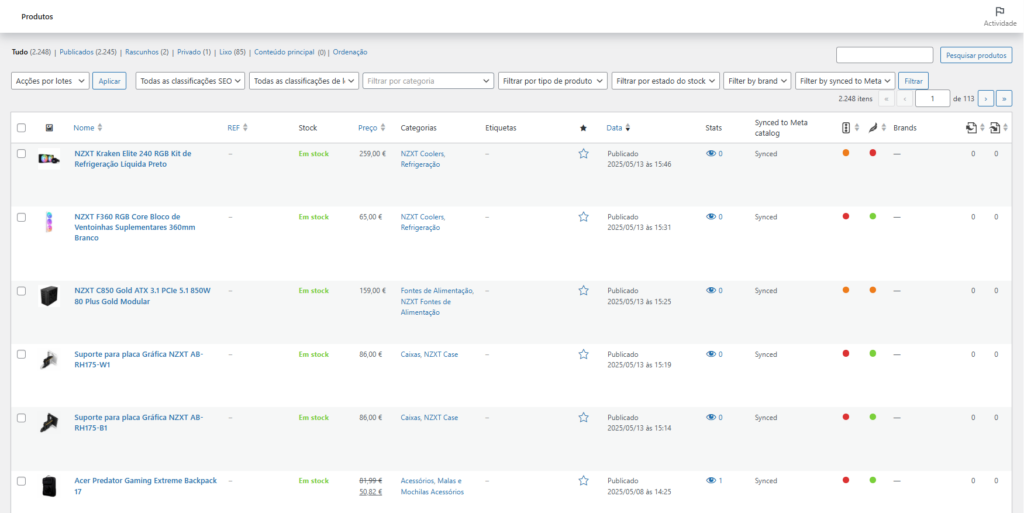Check the Acer Predator Backpack row checkbox
Viewport: 1024px width, 513px height.
tap(22, 480)
